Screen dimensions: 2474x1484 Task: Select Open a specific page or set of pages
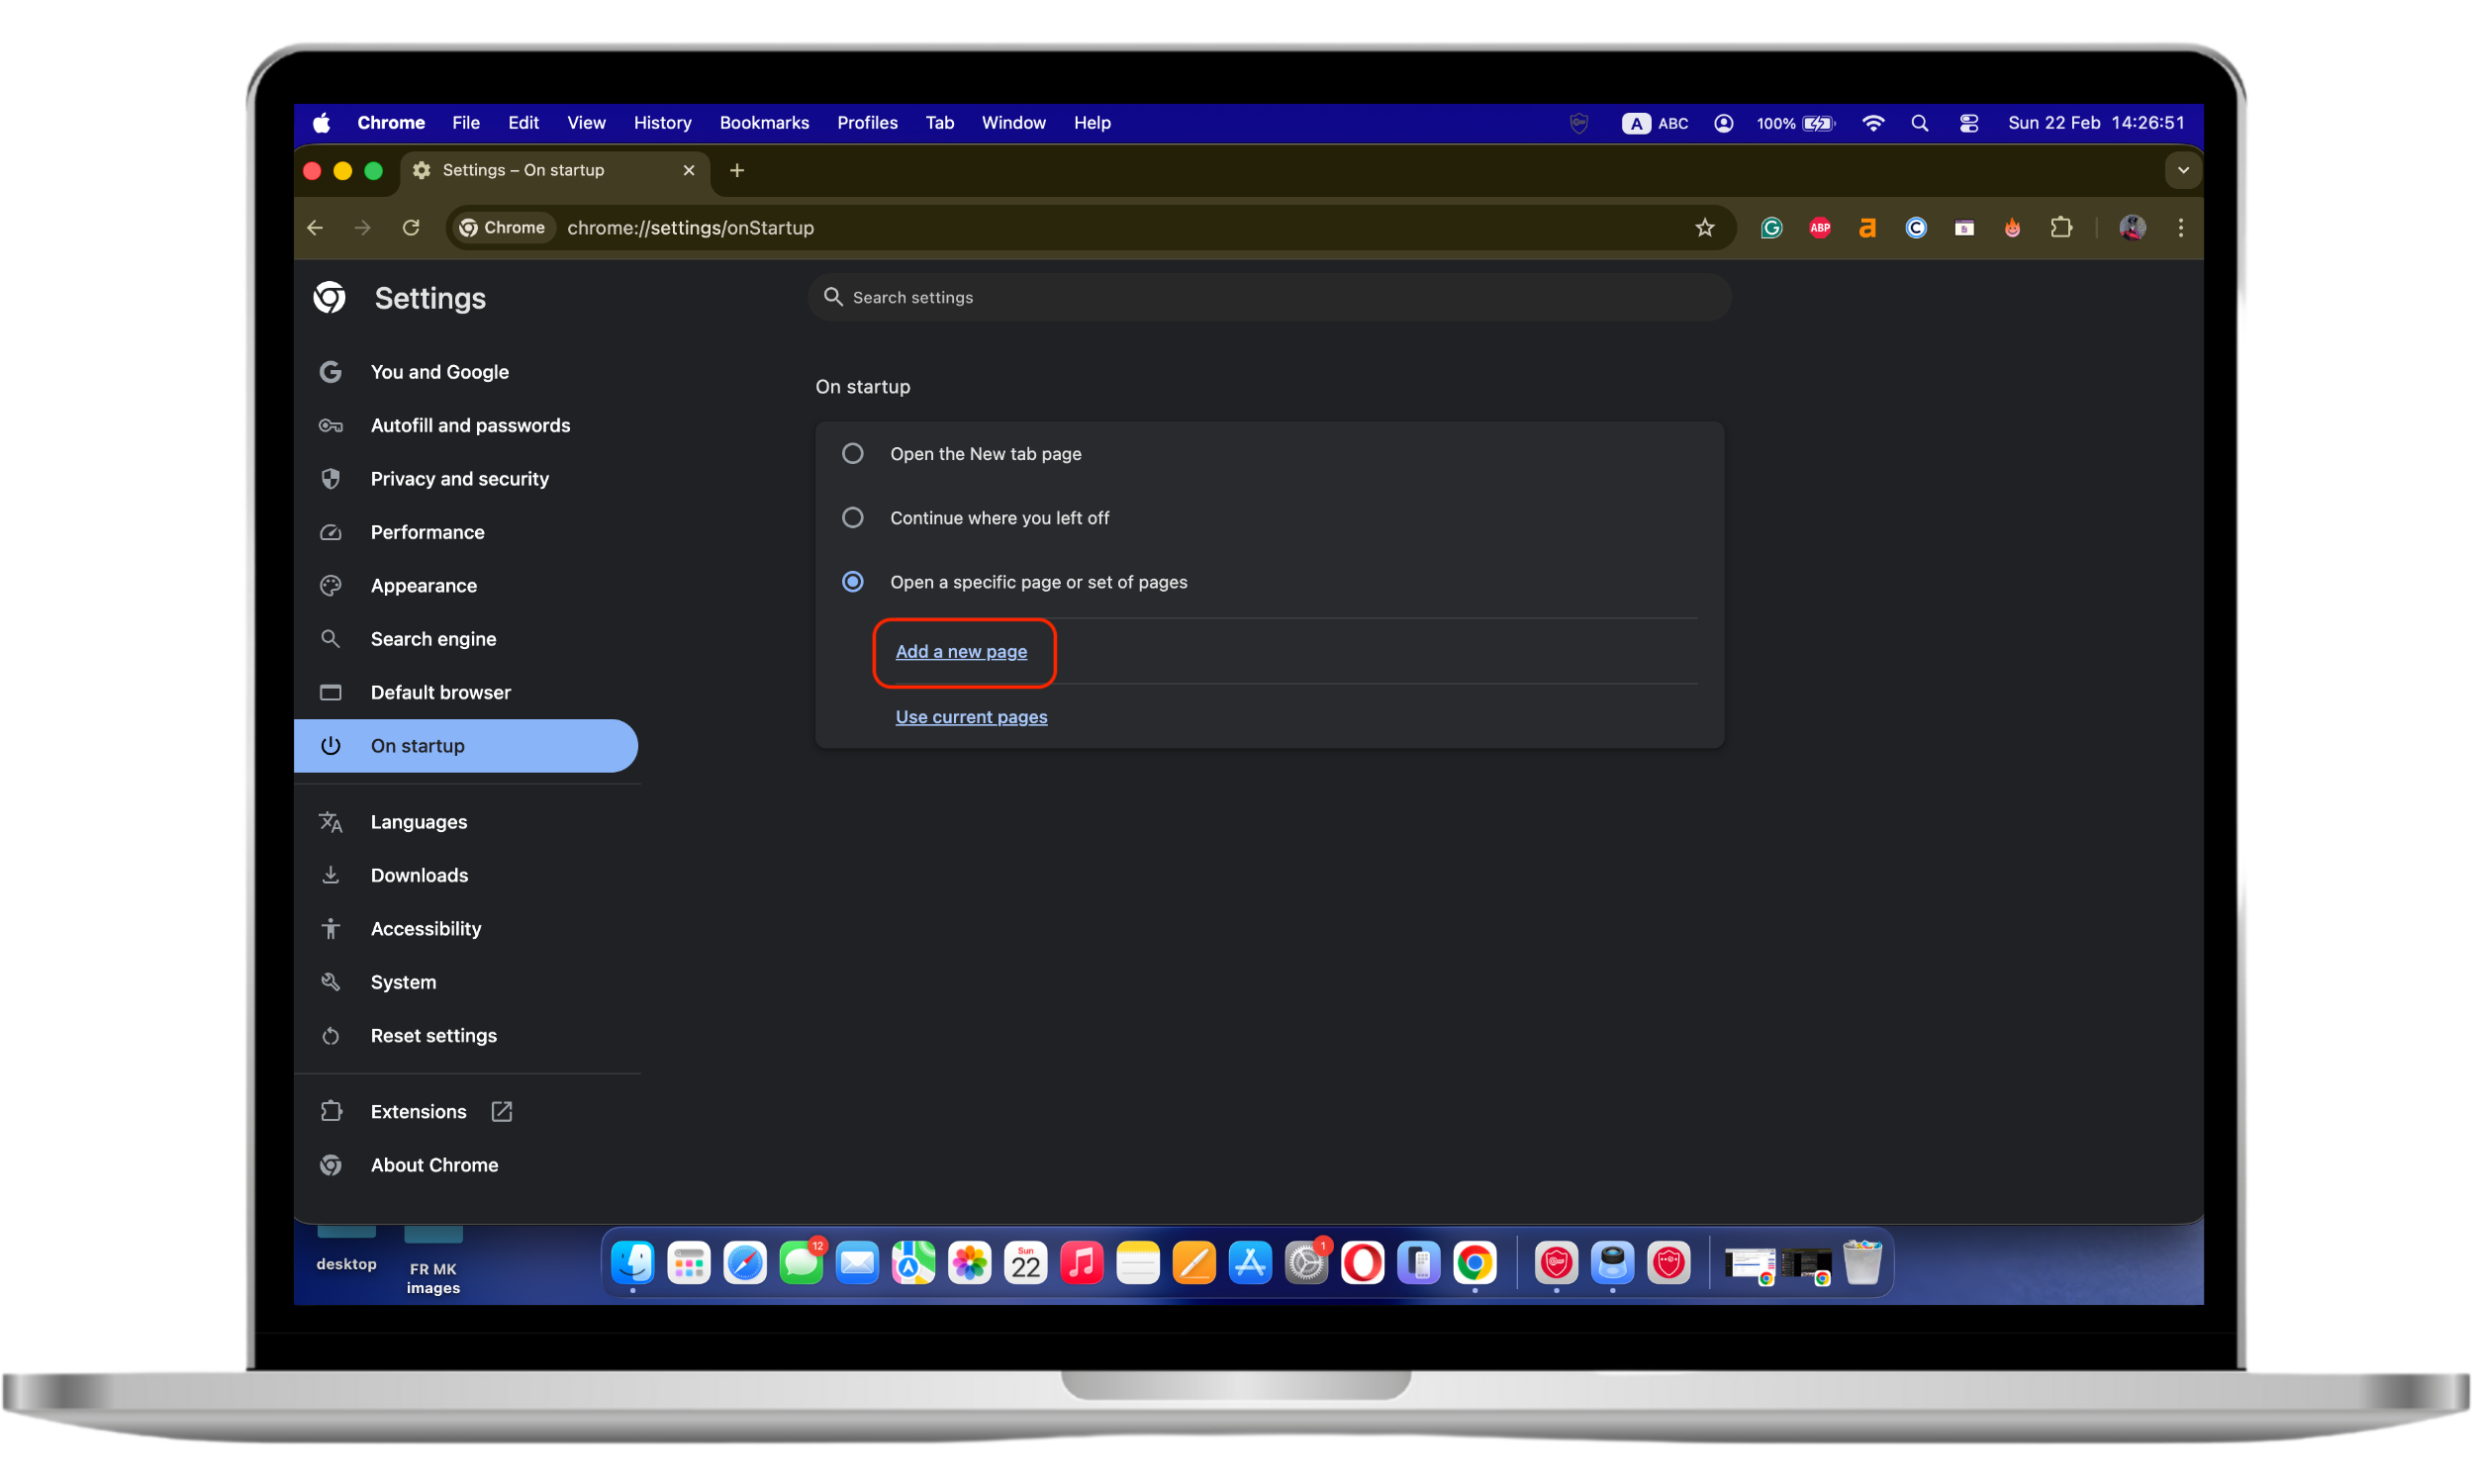[x=852, y=581]
